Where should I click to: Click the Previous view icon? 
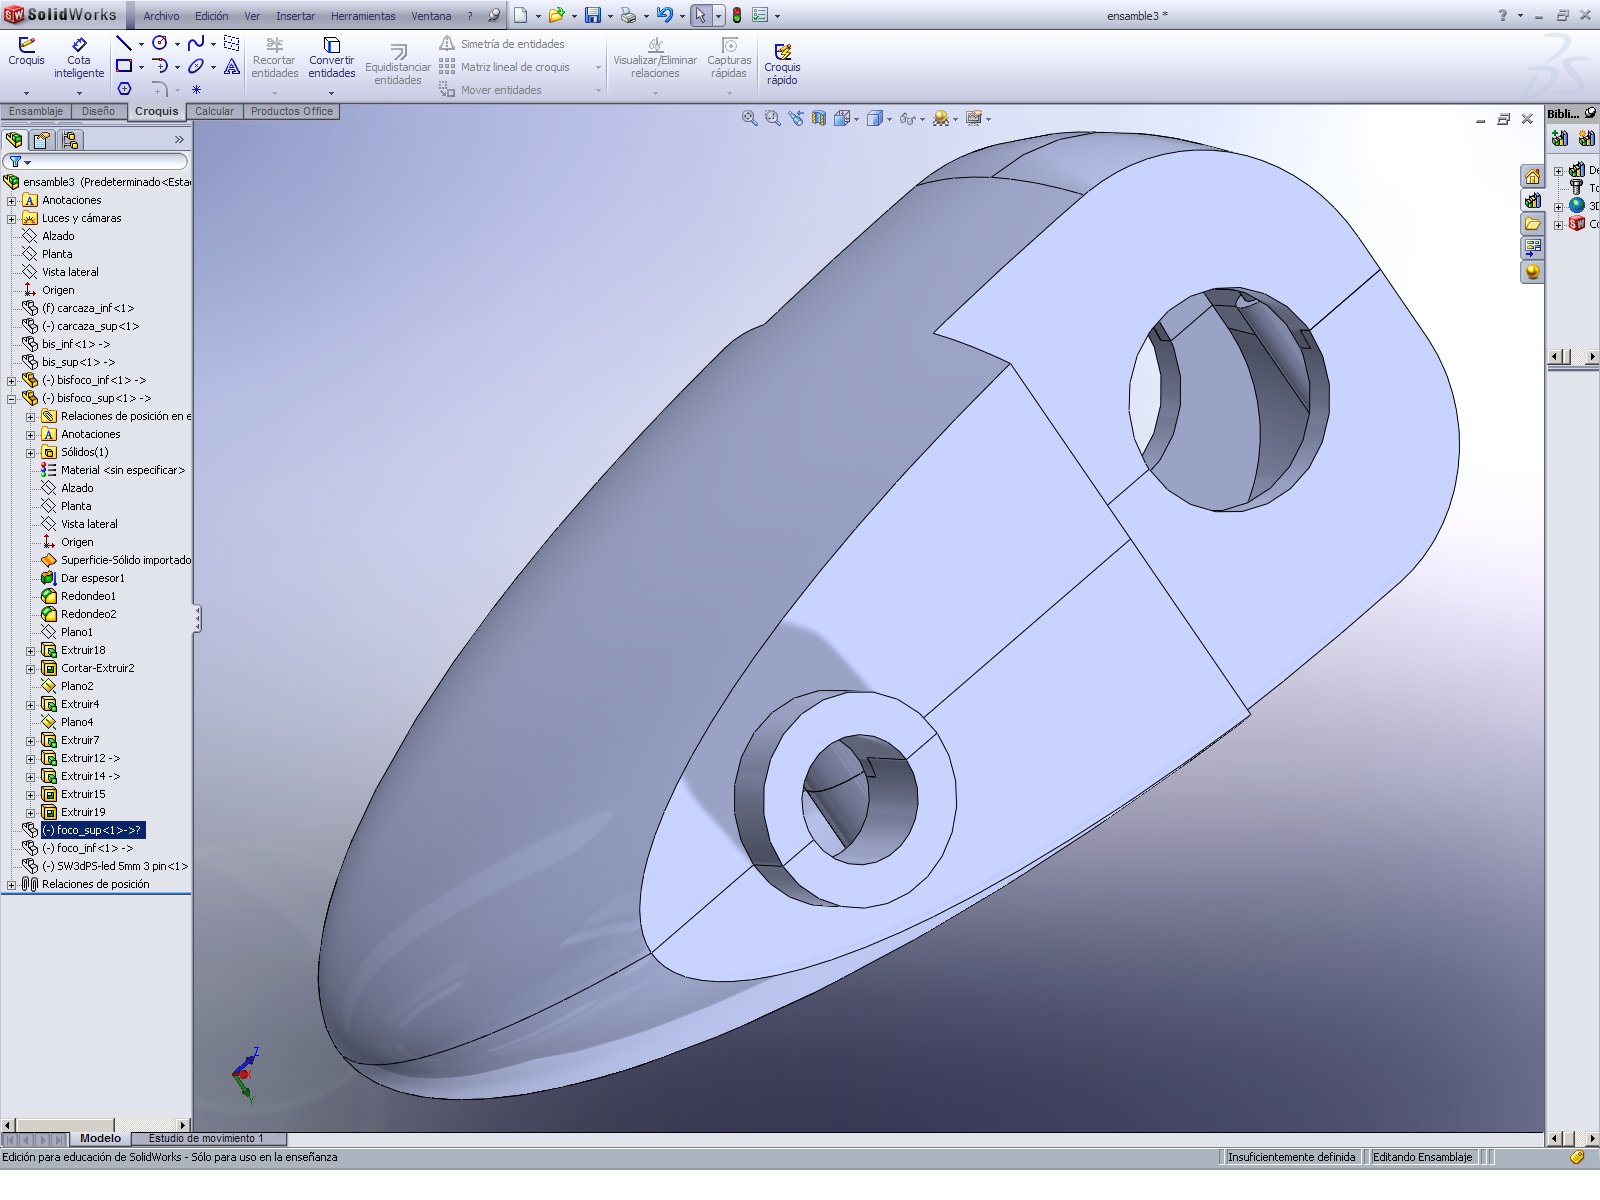pyautogui.click(x=796, y=118)
